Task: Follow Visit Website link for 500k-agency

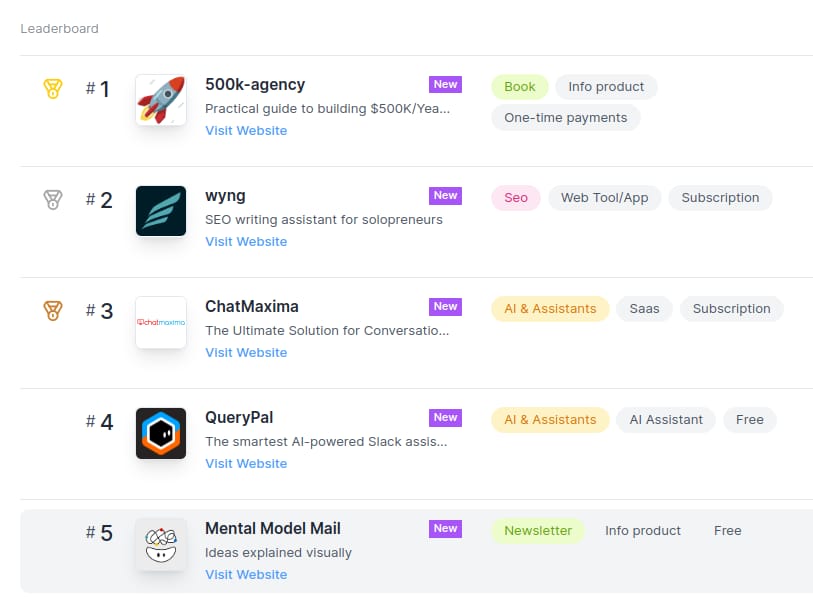Action: (x=246, y=131)
